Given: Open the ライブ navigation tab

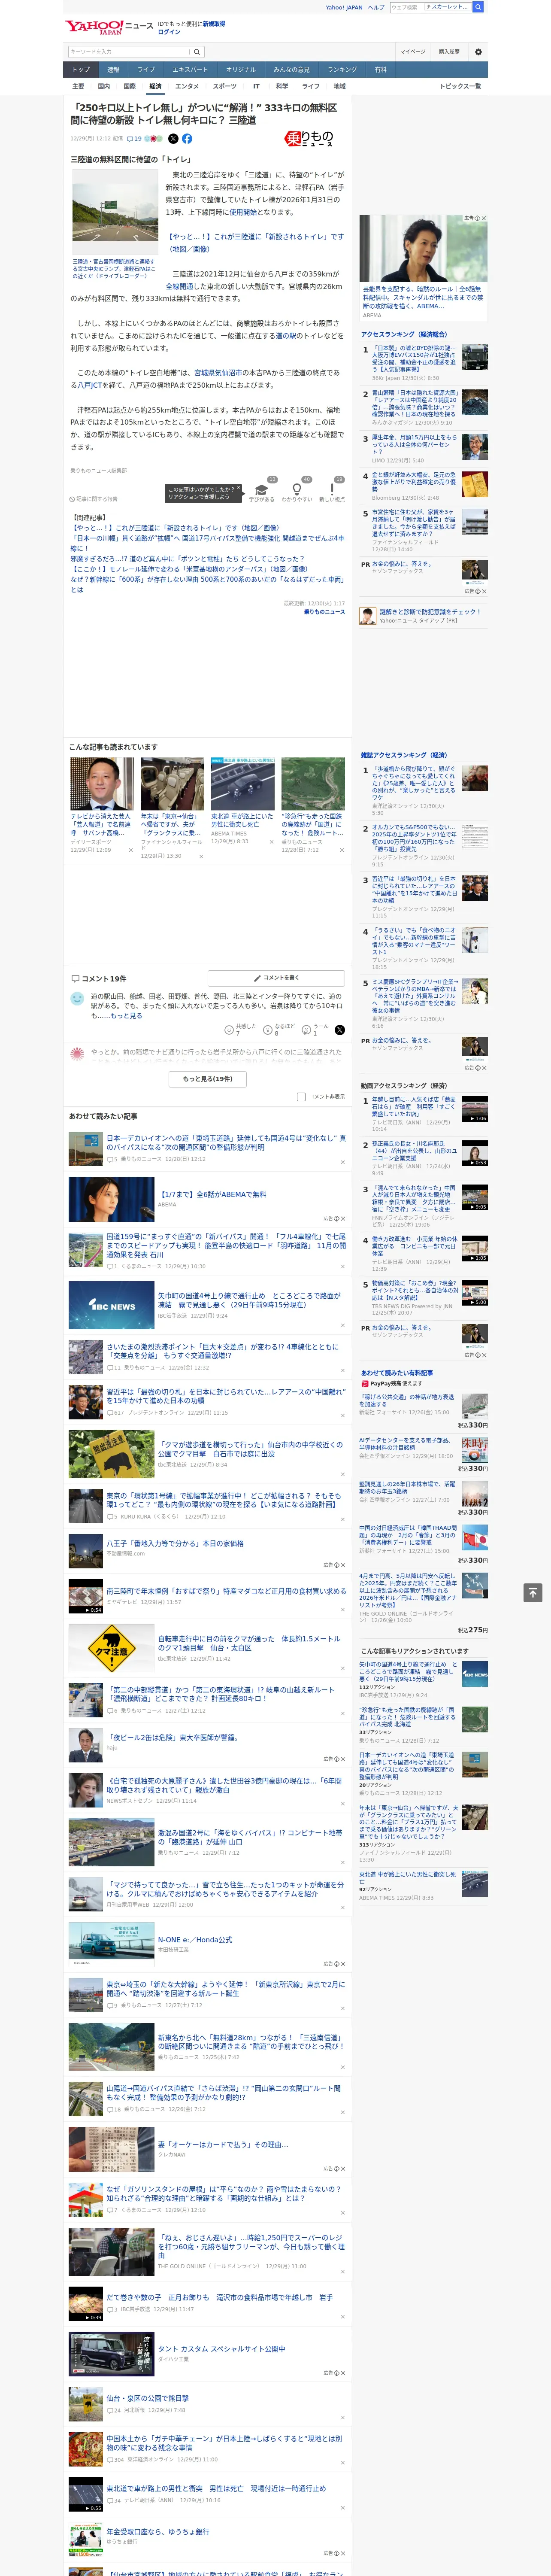Looking at the screenshot, I should pyautogui.click(x=146, y=70).
